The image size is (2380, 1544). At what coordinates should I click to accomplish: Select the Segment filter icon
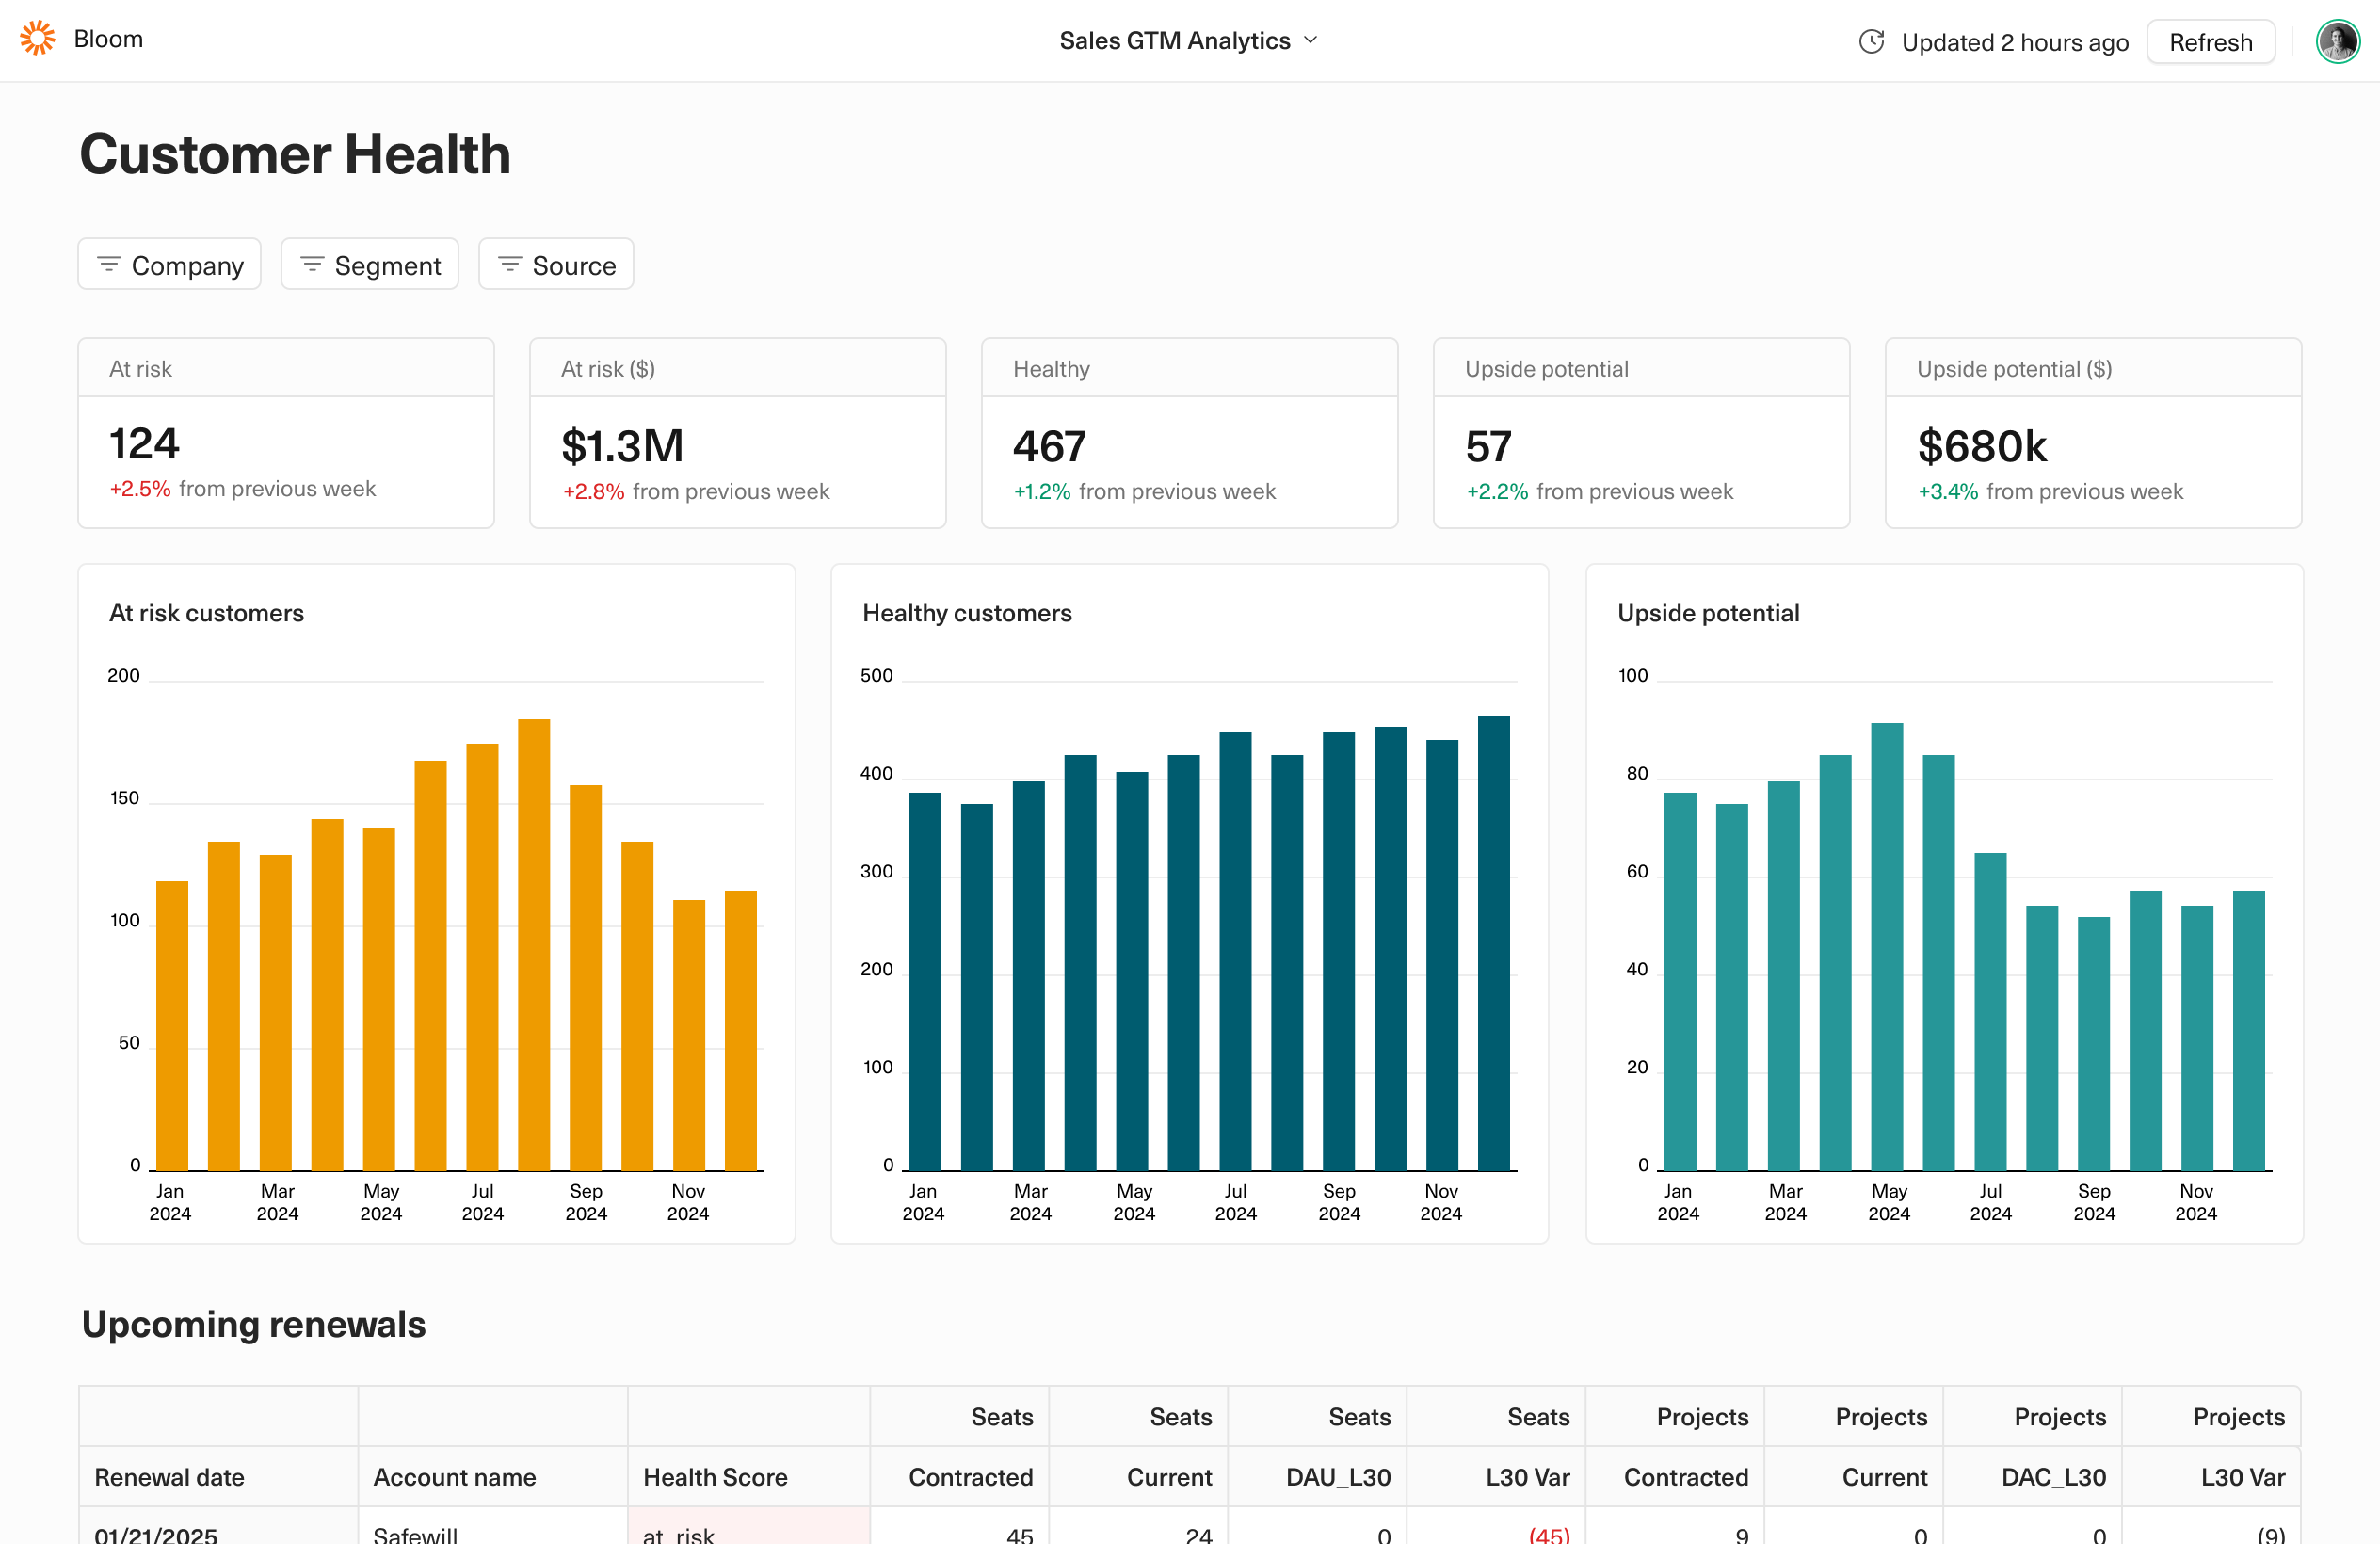[313, 265]
